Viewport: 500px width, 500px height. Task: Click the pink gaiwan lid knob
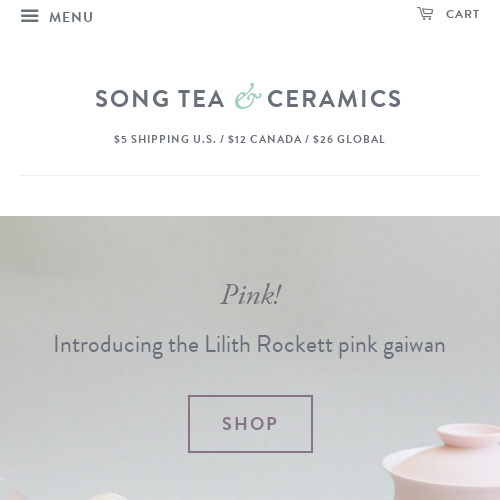click(x=468, y=435)
